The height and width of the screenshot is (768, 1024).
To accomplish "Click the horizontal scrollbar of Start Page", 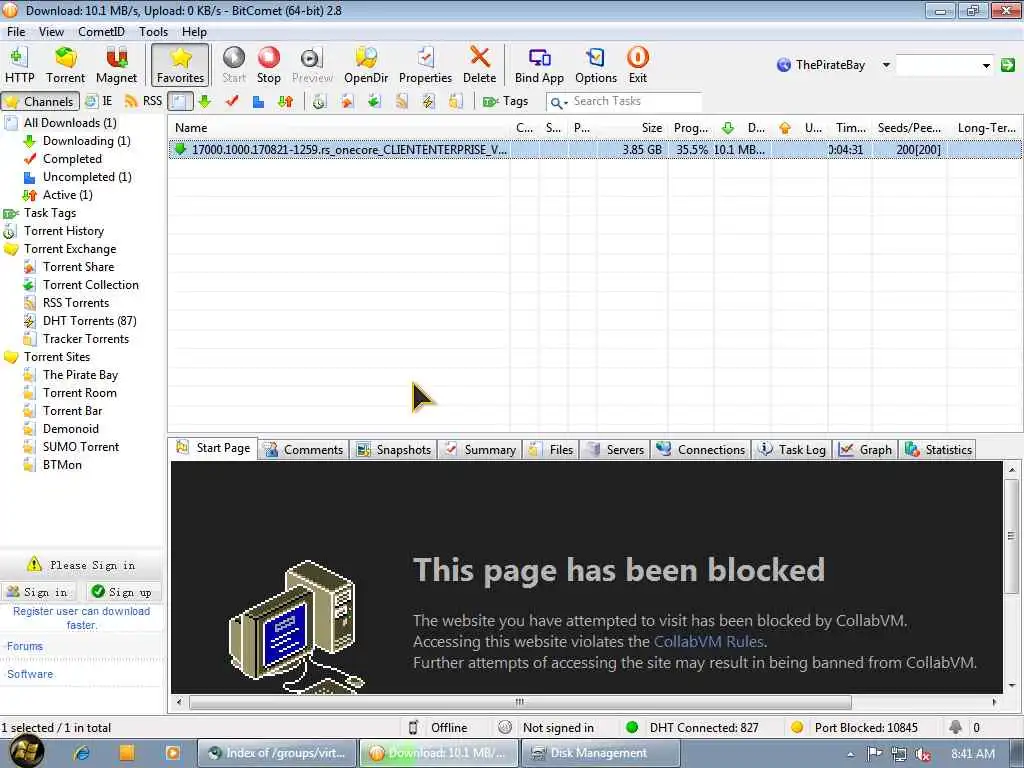I will click(x=520, y=702).
